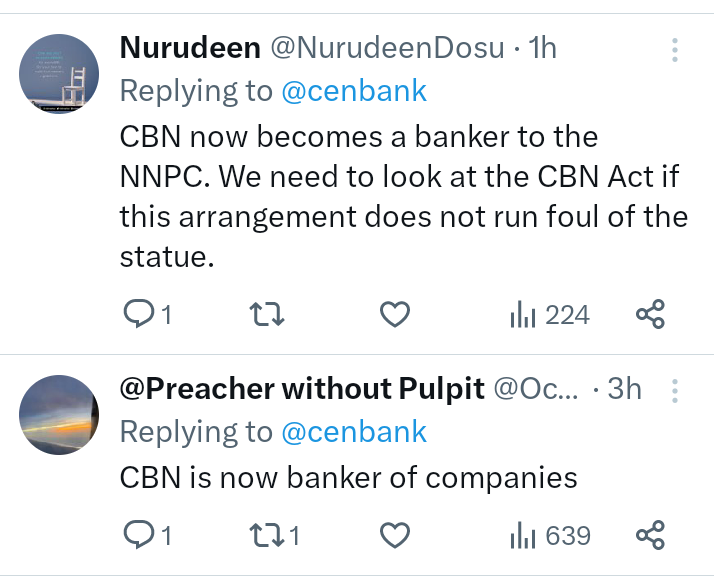Retweet the 'banker of companies' tweet
Screen dimensions: 714x586
pos(266,536)
